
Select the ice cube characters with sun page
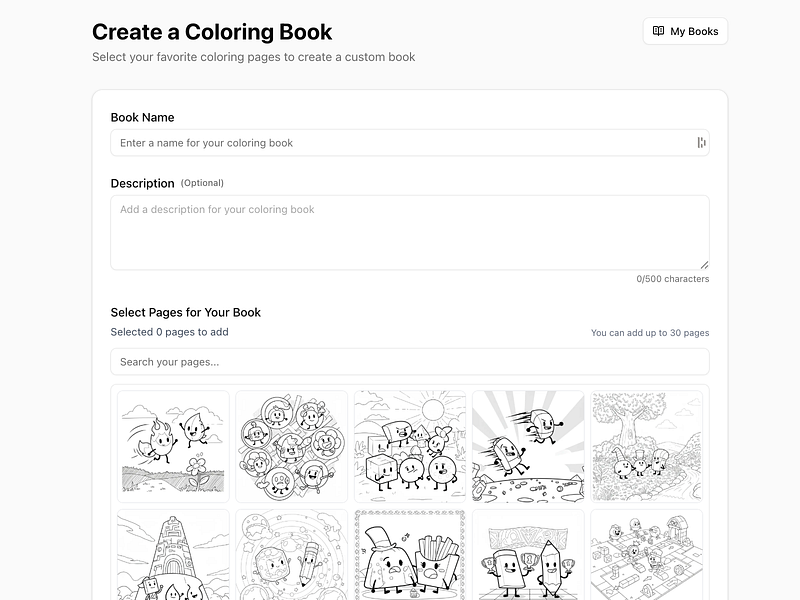(x=409, y=446)
